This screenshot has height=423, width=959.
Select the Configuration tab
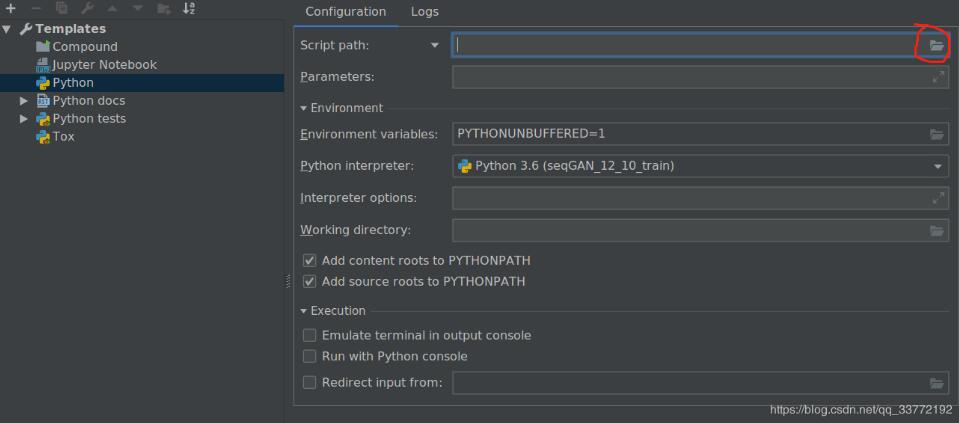[x=345, y=12]
